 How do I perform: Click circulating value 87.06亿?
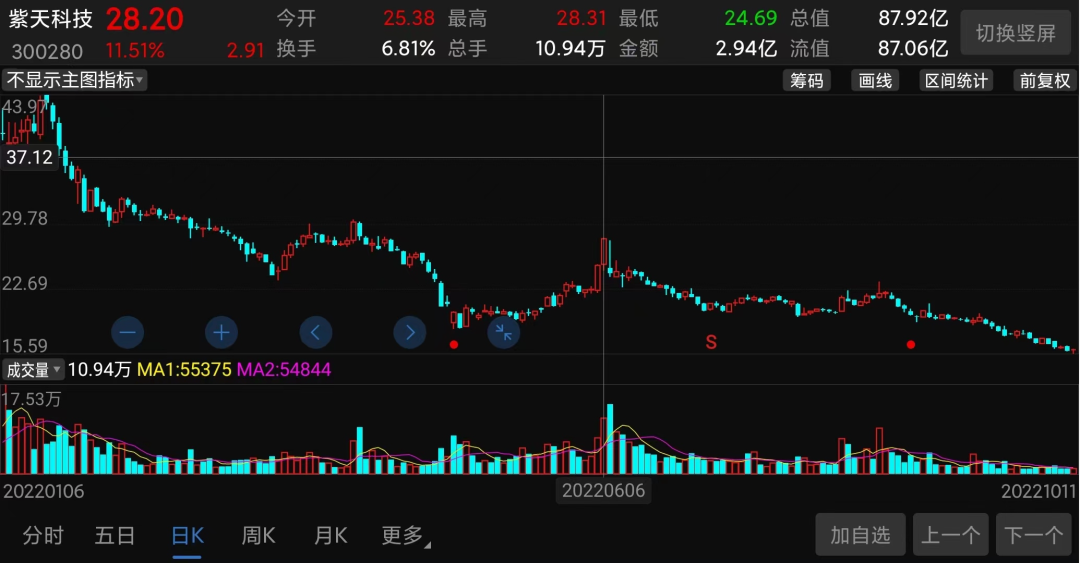913,48
